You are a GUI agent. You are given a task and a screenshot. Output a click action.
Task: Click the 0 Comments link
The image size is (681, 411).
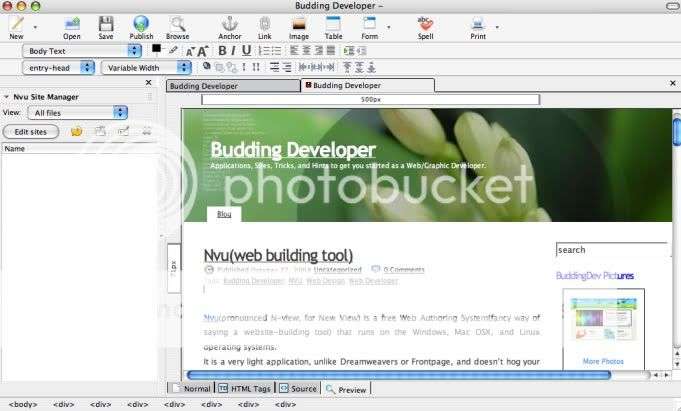[403, 270]
